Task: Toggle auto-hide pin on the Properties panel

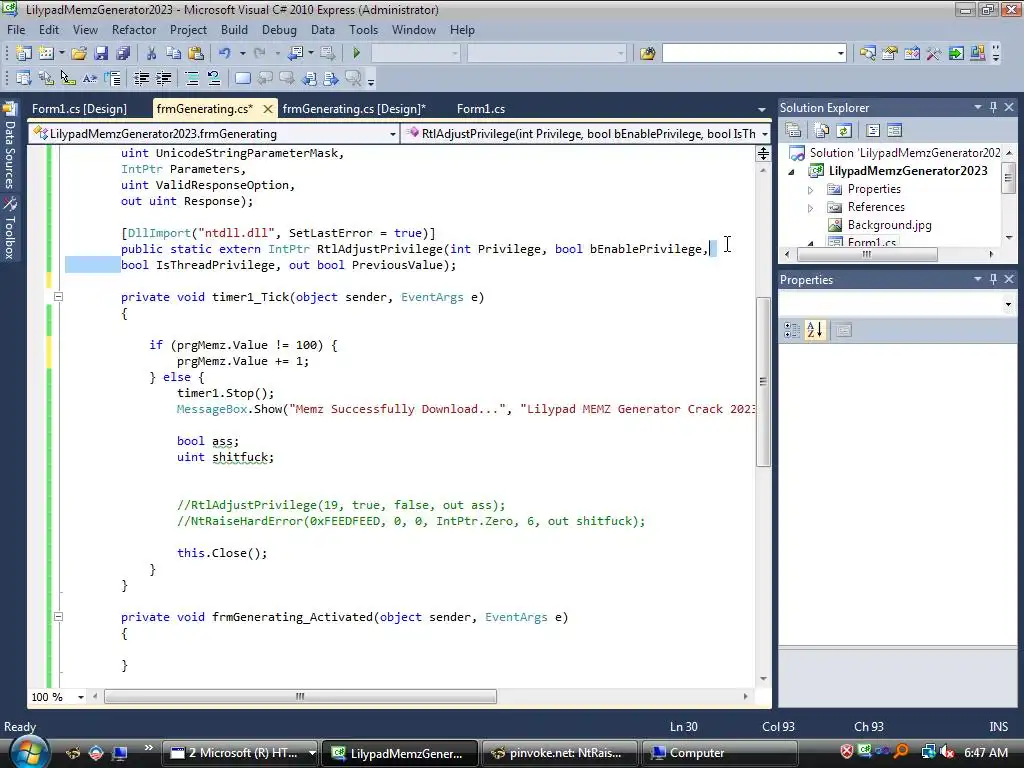Action: 993,279
